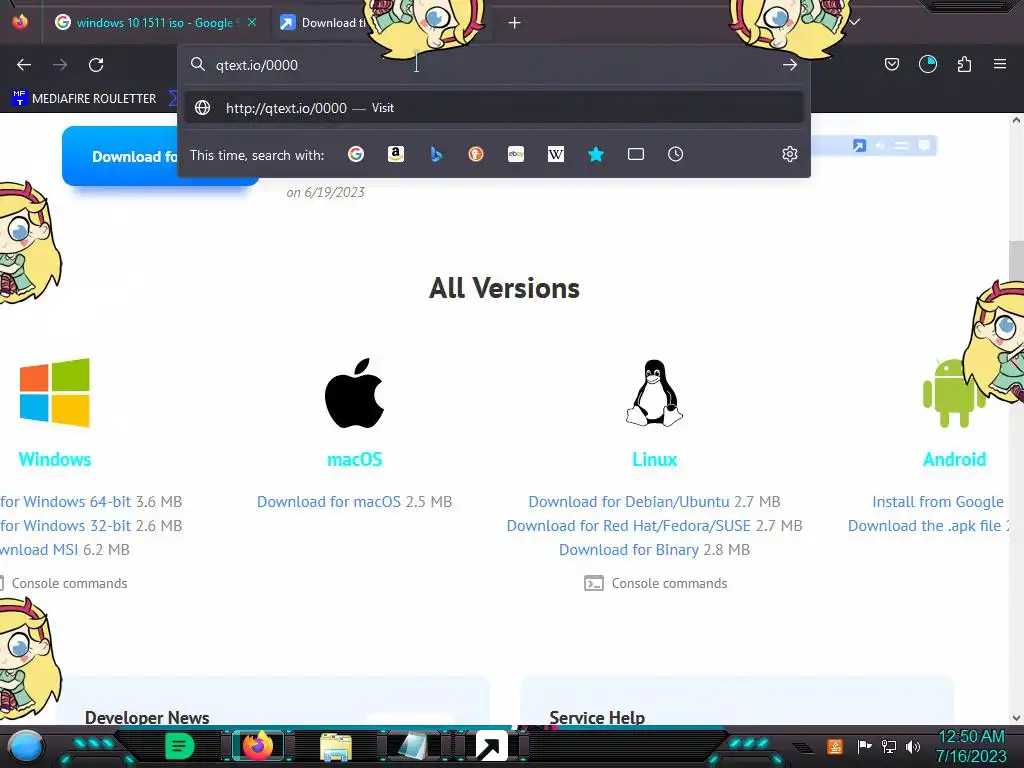Reload the current page
Image resolution: width=1024 pixels, height=768 pixels.
96,65
